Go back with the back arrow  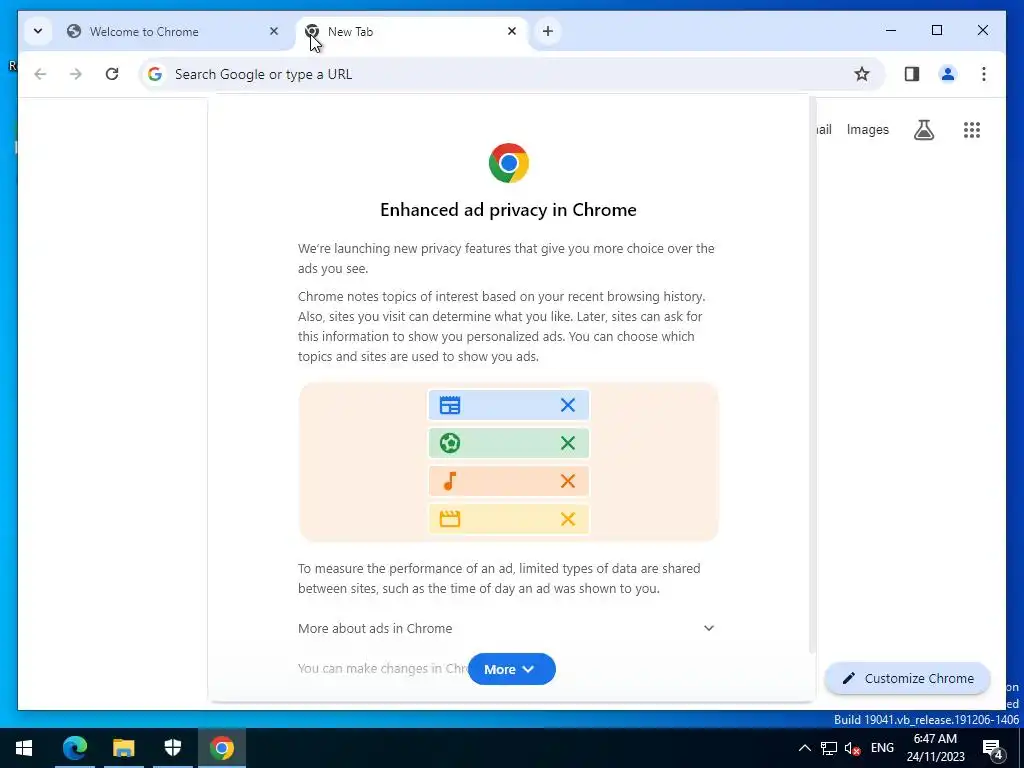[40, 74]
